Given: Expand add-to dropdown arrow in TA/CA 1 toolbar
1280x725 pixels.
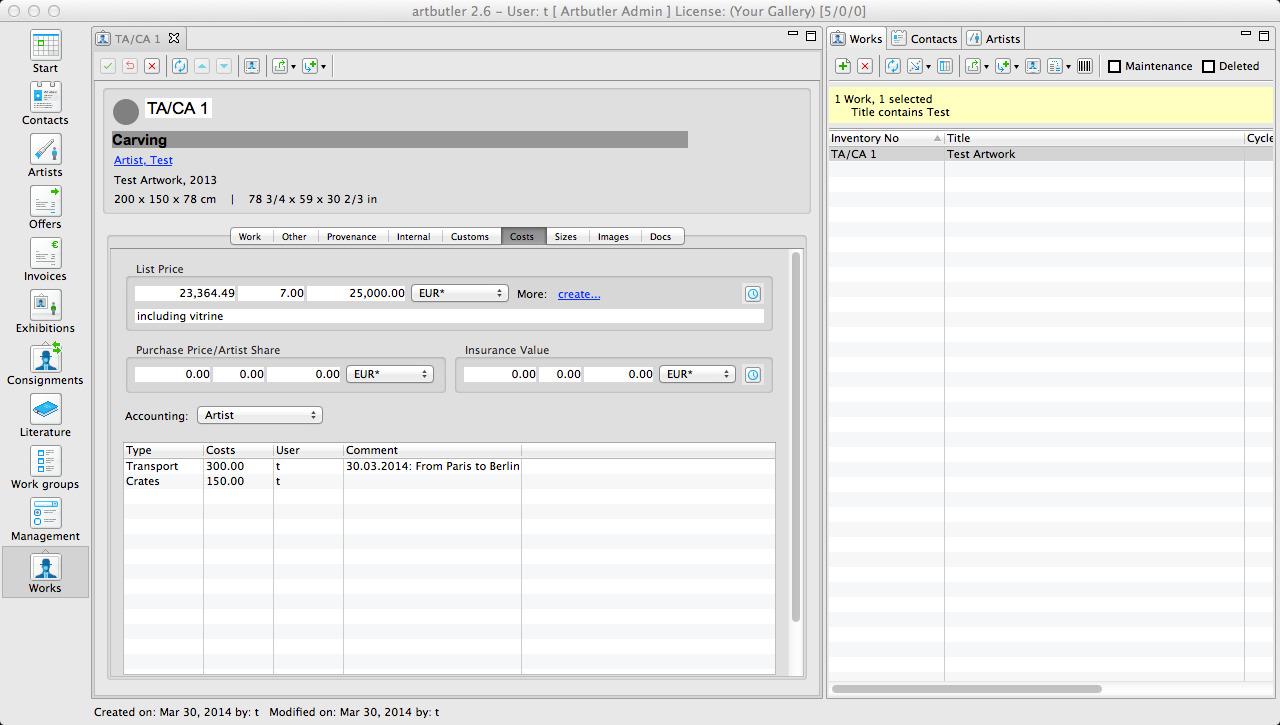Looking at the screenshot, I should click(323, 67).
